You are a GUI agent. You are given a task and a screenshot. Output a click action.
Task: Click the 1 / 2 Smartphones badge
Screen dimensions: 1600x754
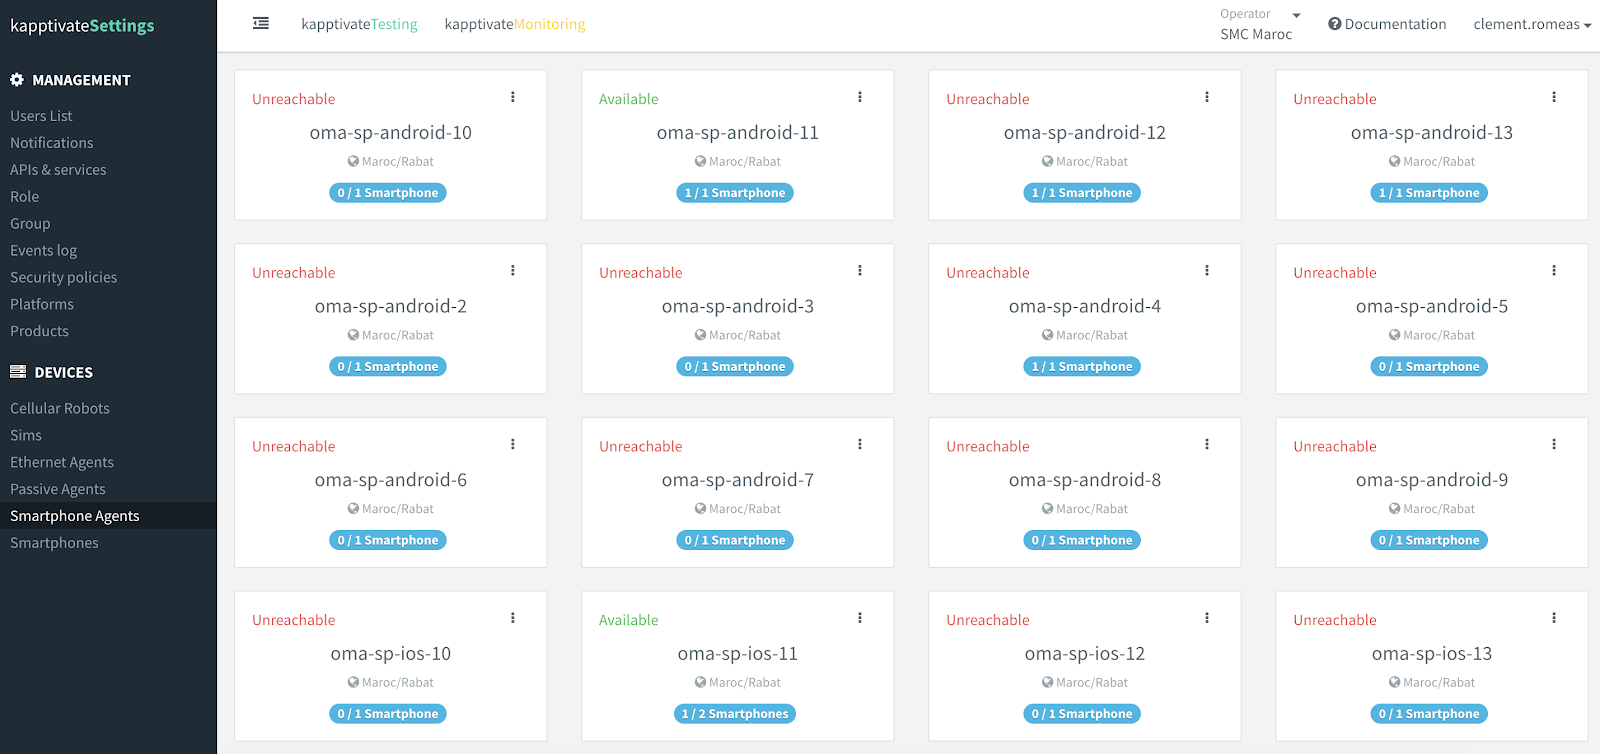[x=735, y=714]
